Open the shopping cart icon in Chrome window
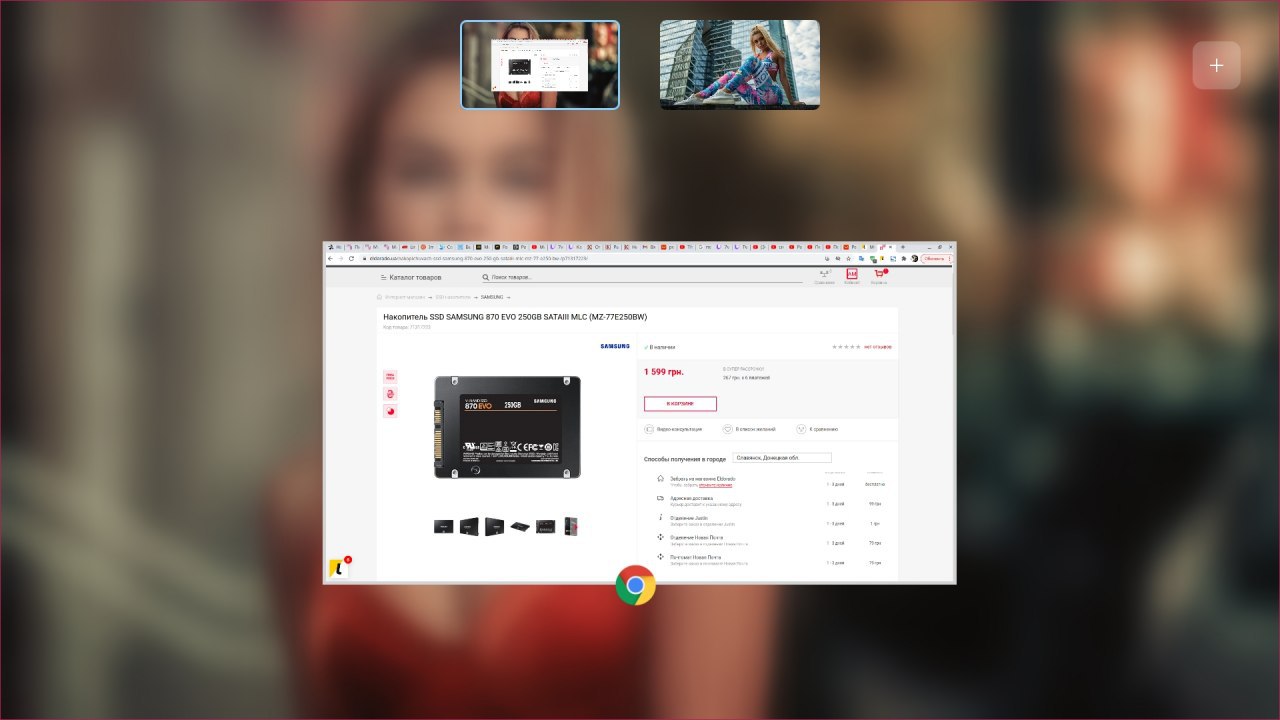Image resolution: width=1280 pixels, height=720 pixels. point(879,274)
